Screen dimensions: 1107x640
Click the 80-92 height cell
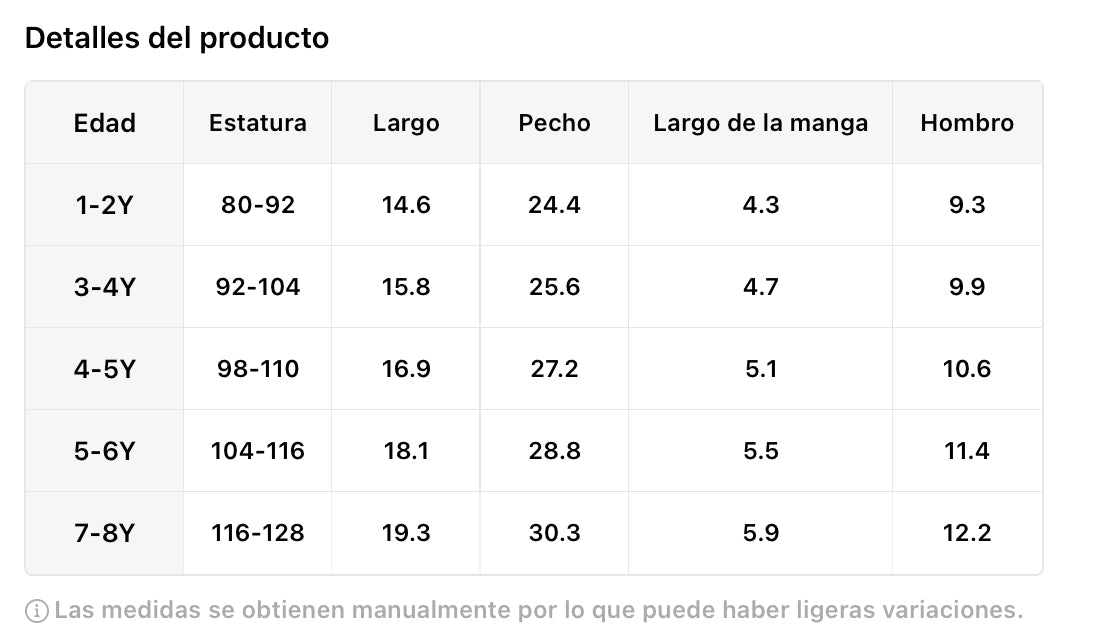(x=257, y=205)
